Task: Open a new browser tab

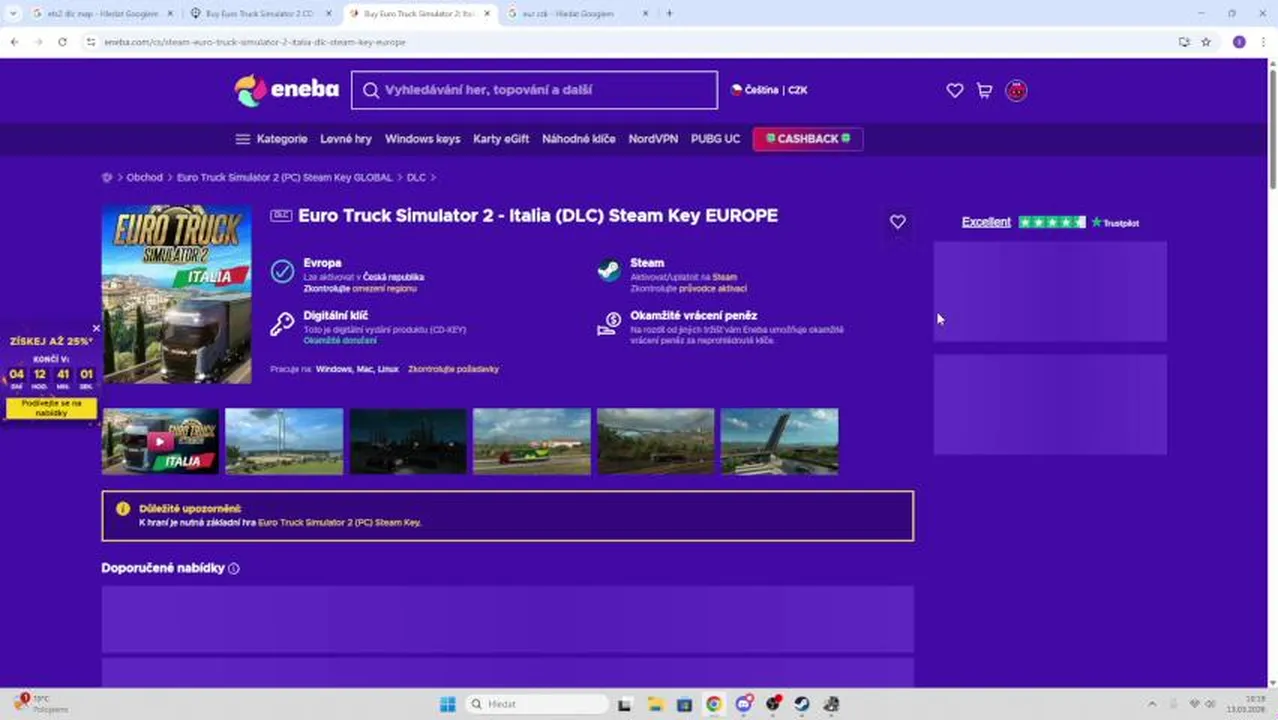Action: click(669, 13)
